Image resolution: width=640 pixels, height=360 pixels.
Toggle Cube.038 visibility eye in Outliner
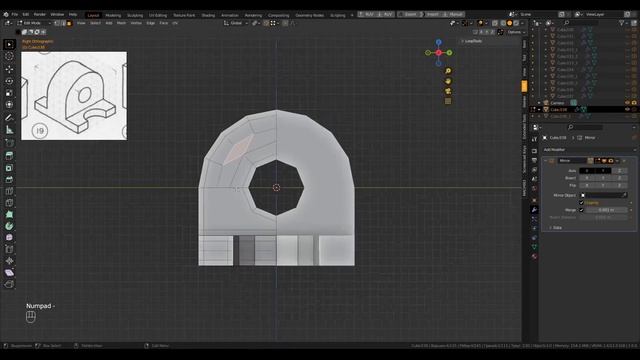click(627, 109)
